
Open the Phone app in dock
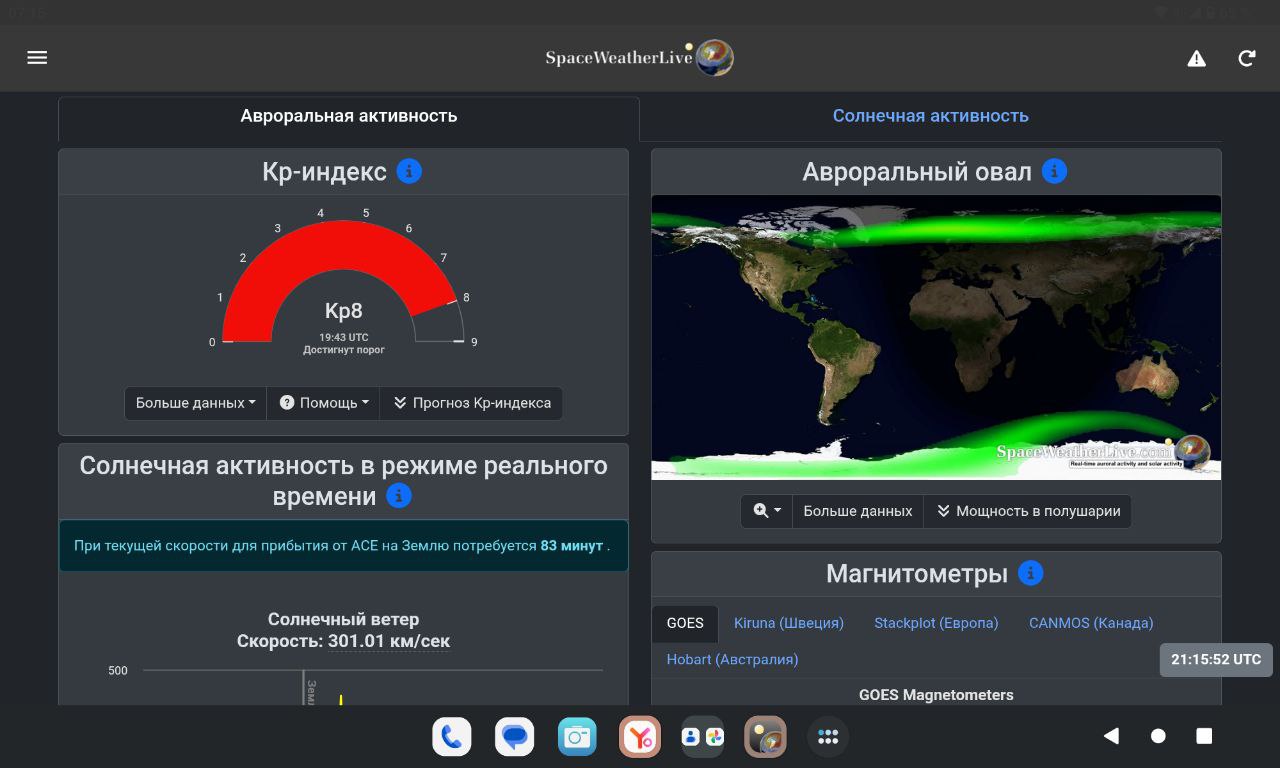pyautogui.click(x=452, y=737)
